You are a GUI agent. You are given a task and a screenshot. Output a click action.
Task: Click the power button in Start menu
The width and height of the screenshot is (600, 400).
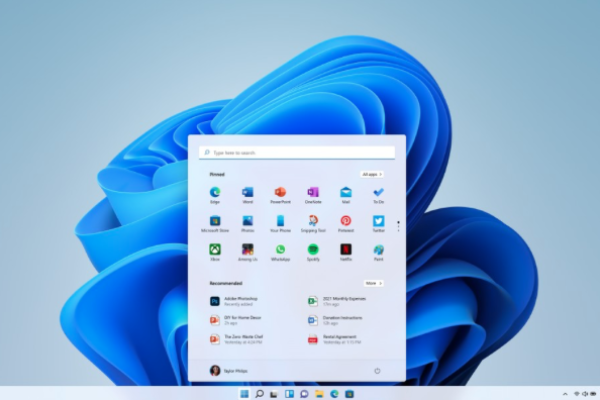click(377, 370)
